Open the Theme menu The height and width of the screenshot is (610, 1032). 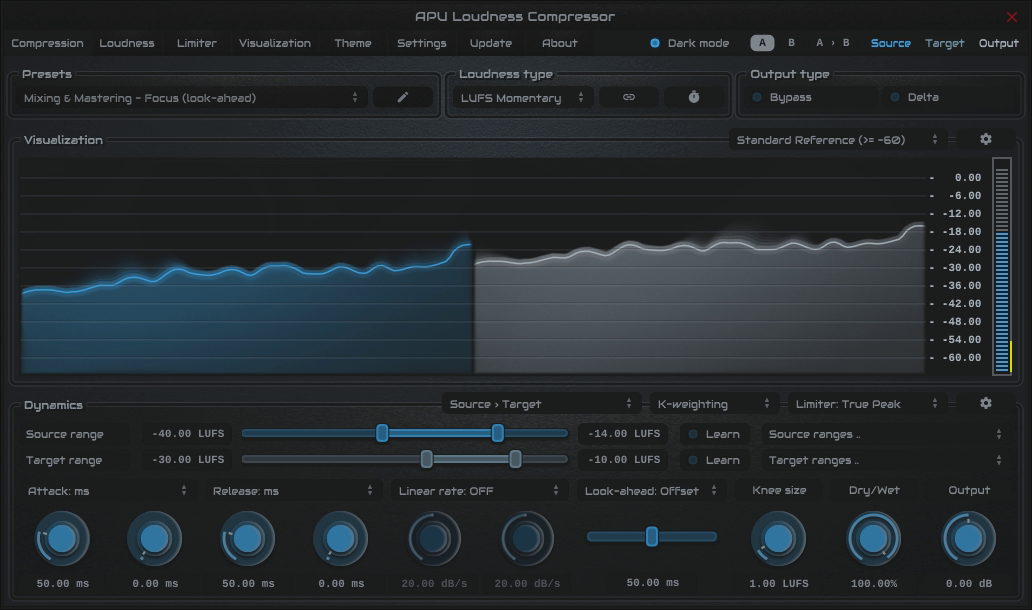352,44
